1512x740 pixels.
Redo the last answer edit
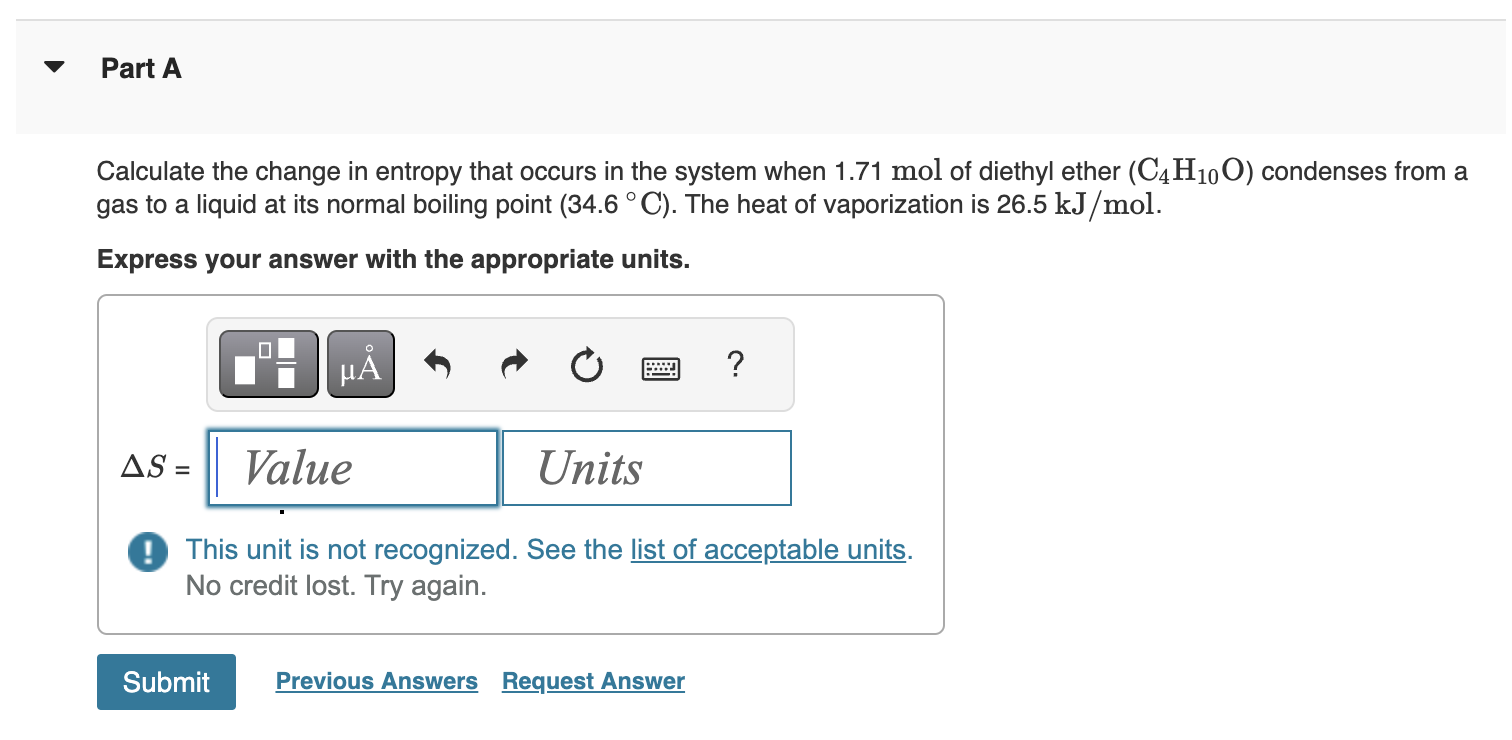tap(513, 364)
